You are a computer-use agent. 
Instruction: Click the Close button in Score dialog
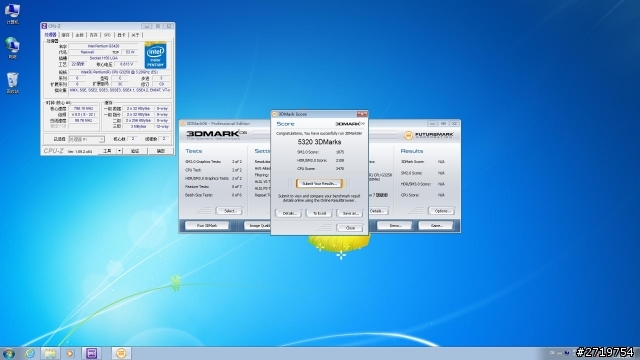350,228
